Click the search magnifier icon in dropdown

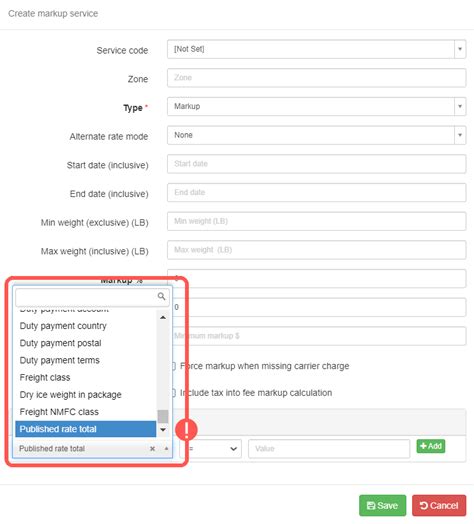(161, 296)
